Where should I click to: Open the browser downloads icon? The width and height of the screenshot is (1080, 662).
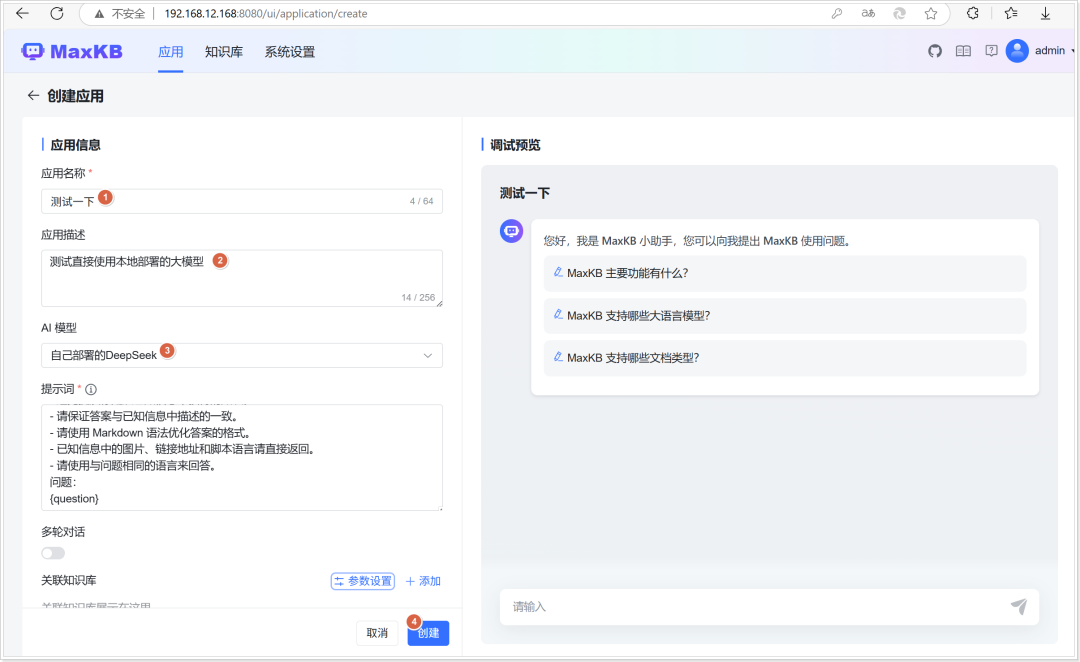pos(1045,13)
